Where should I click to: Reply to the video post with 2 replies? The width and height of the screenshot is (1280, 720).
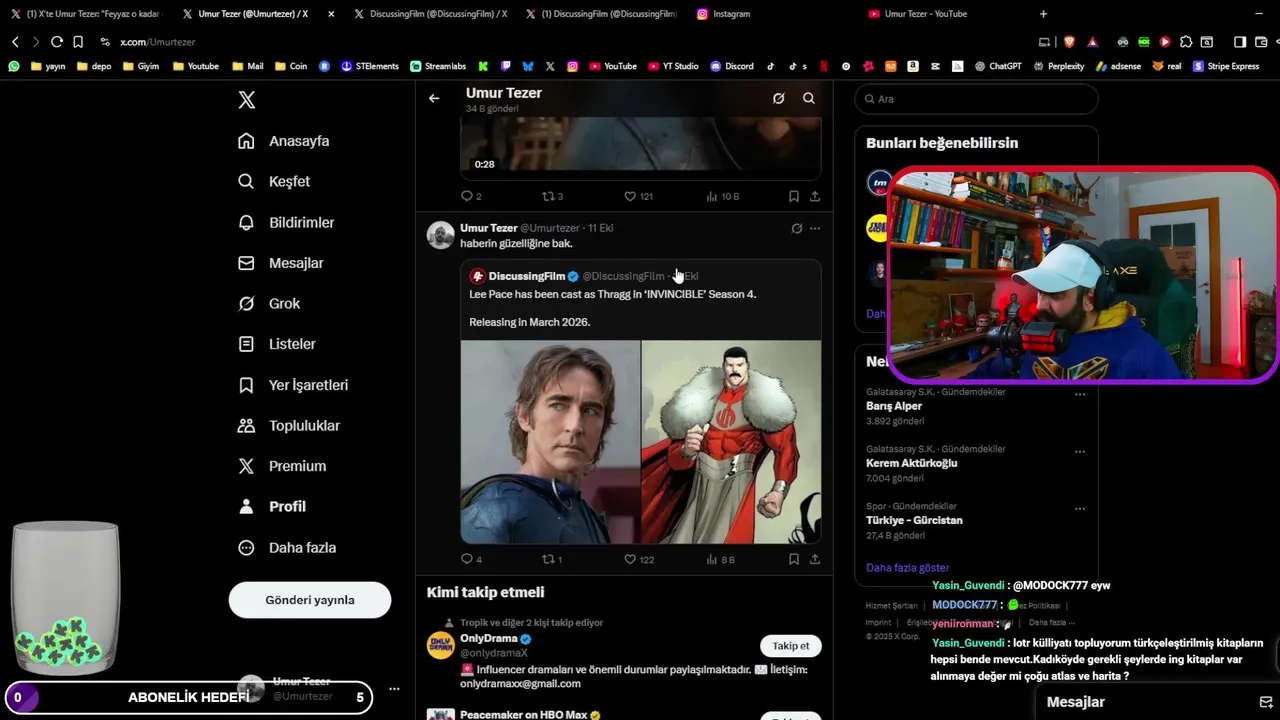pos(471,196)
